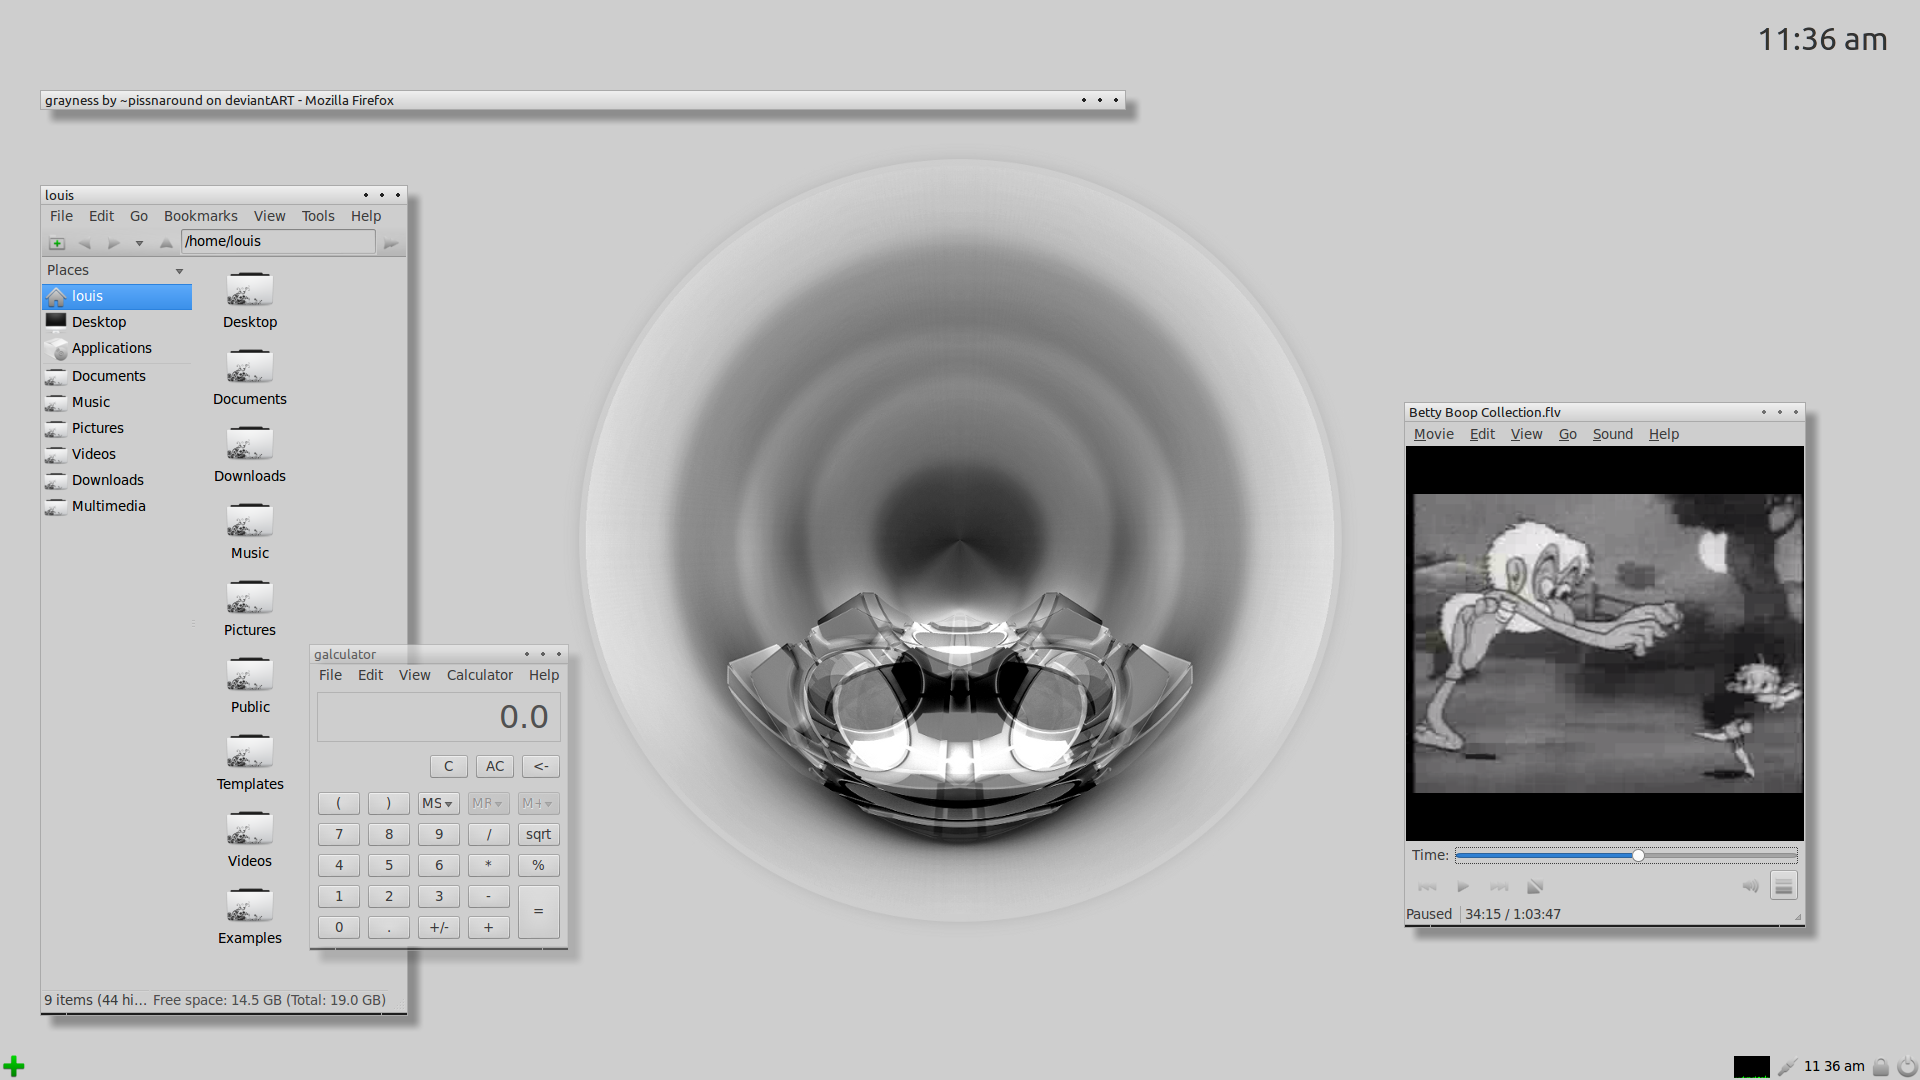
Task: Click the fullscreen icon in movie player
Action: [x=1535, y=887]
